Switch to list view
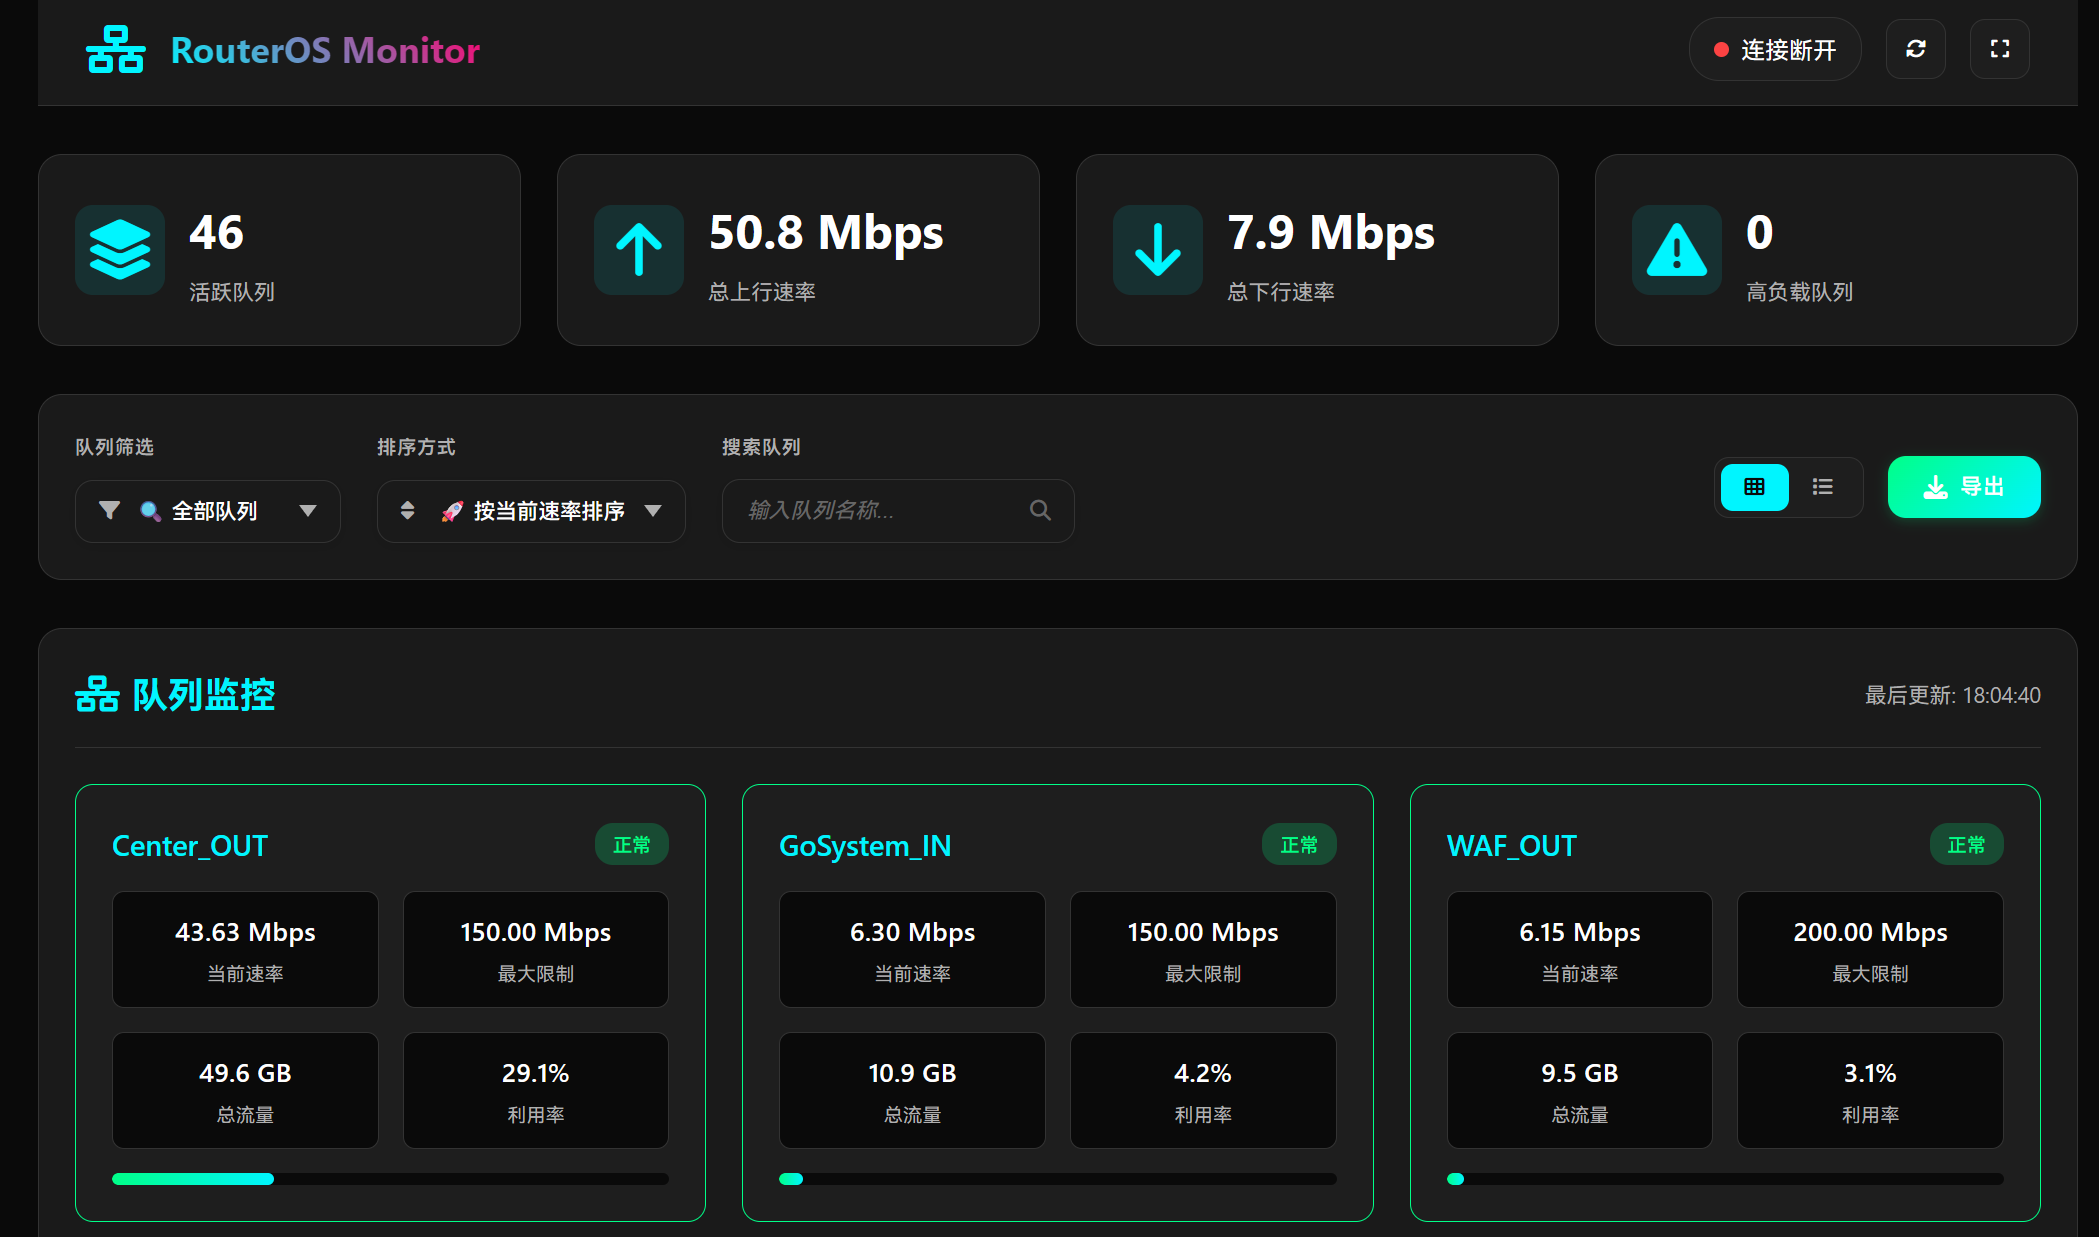The width and height of the screenshot is (2099, 1237). 1823,487
